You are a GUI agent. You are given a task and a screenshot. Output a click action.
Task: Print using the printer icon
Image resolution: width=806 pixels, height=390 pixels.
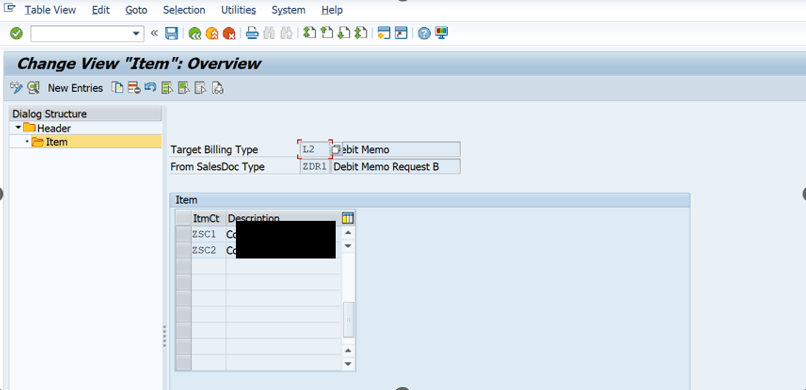251,33
